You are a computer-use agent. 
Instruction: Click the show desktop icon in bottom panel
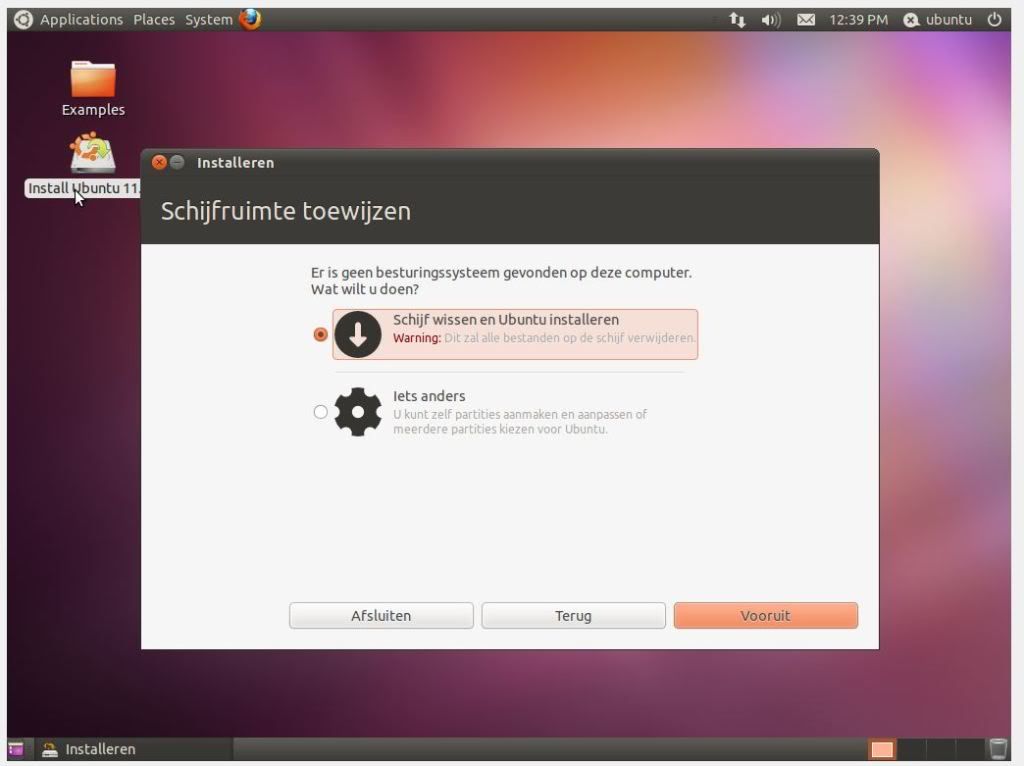click(x=16, y=749)
